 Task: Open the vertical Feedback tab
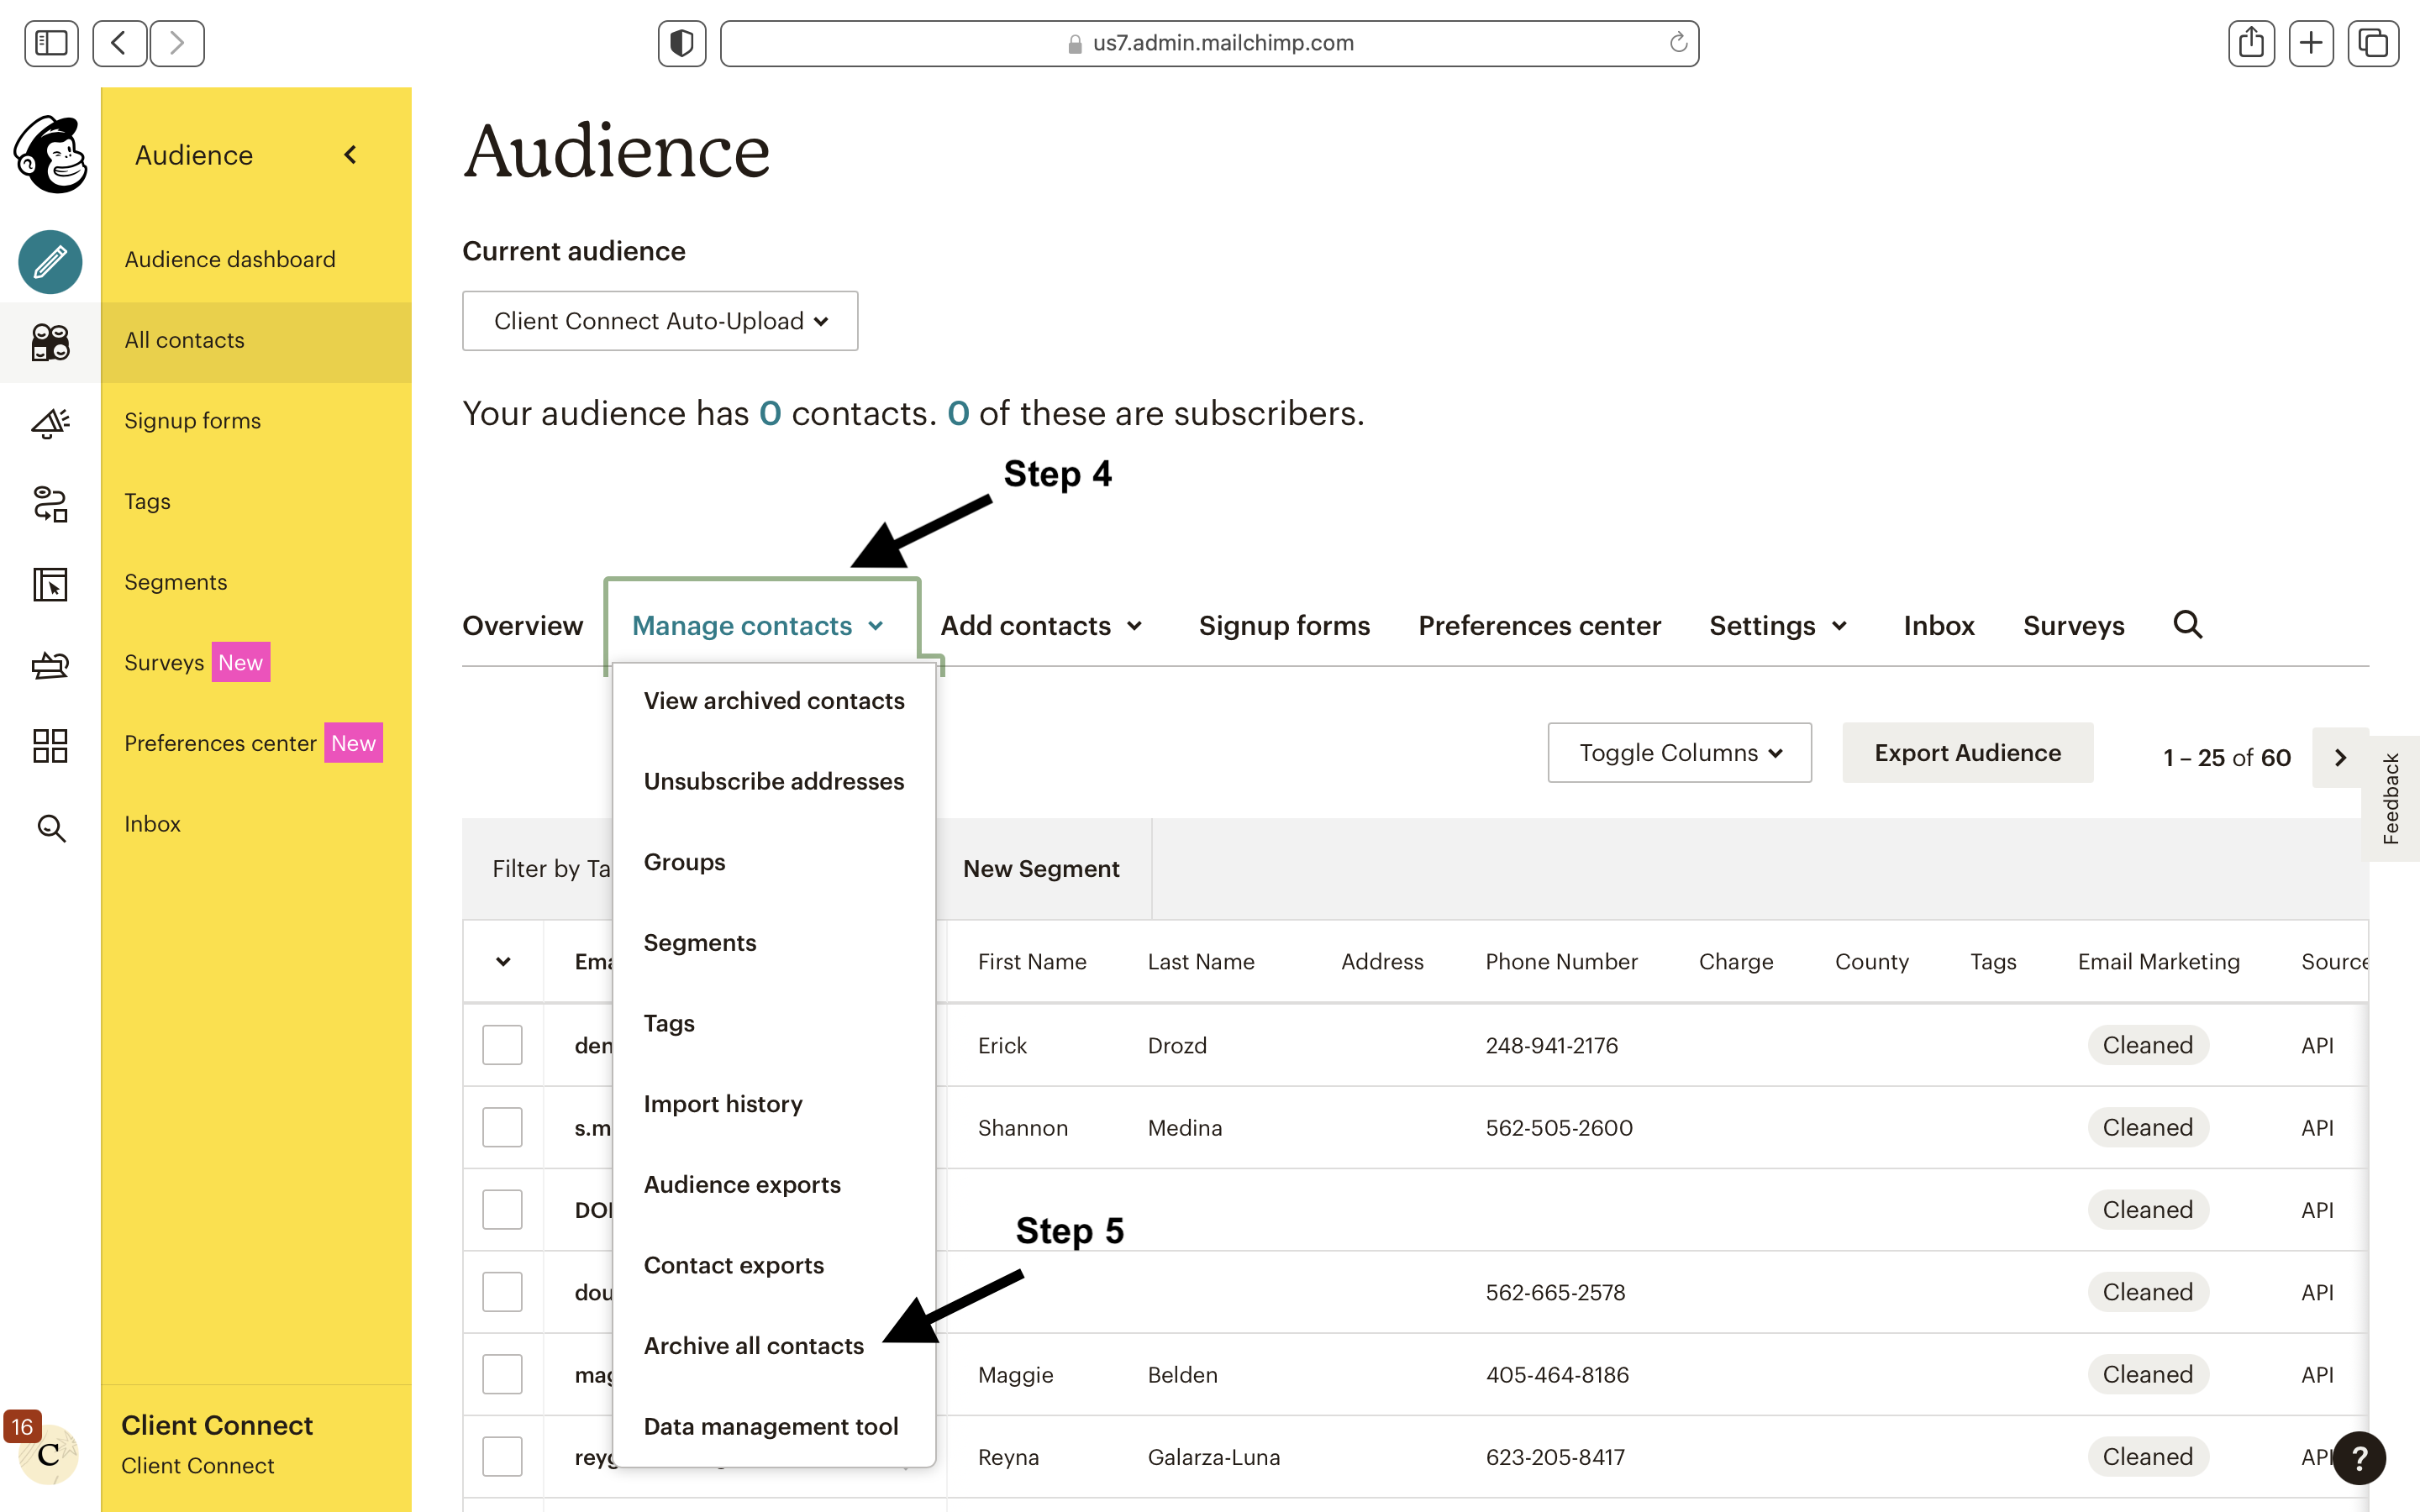(x=2391, y=798)
